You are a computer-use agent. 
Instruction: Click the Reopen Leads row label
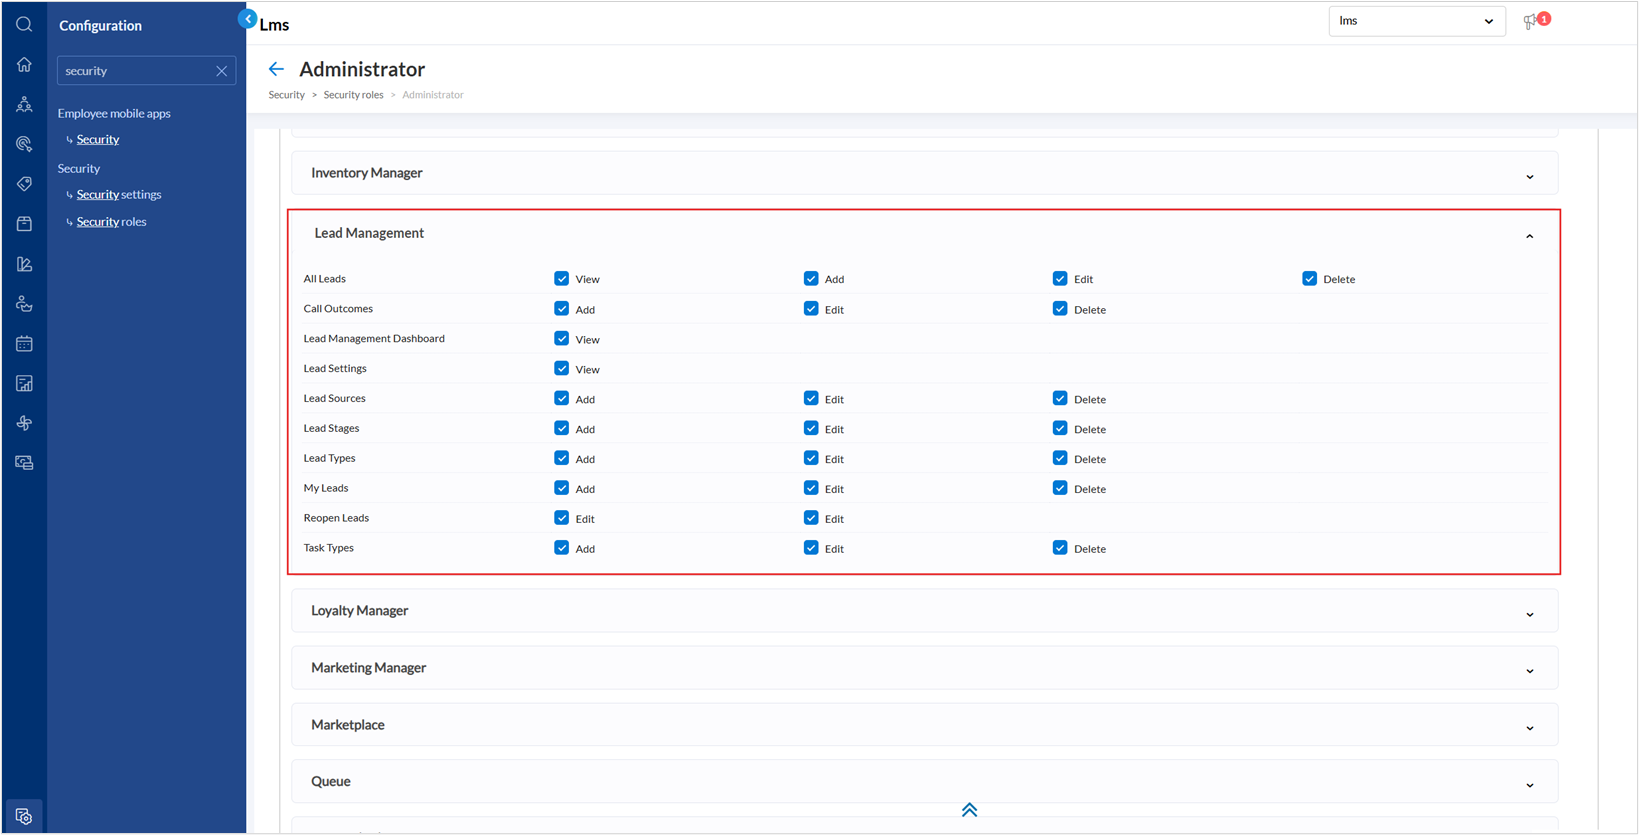336,518
